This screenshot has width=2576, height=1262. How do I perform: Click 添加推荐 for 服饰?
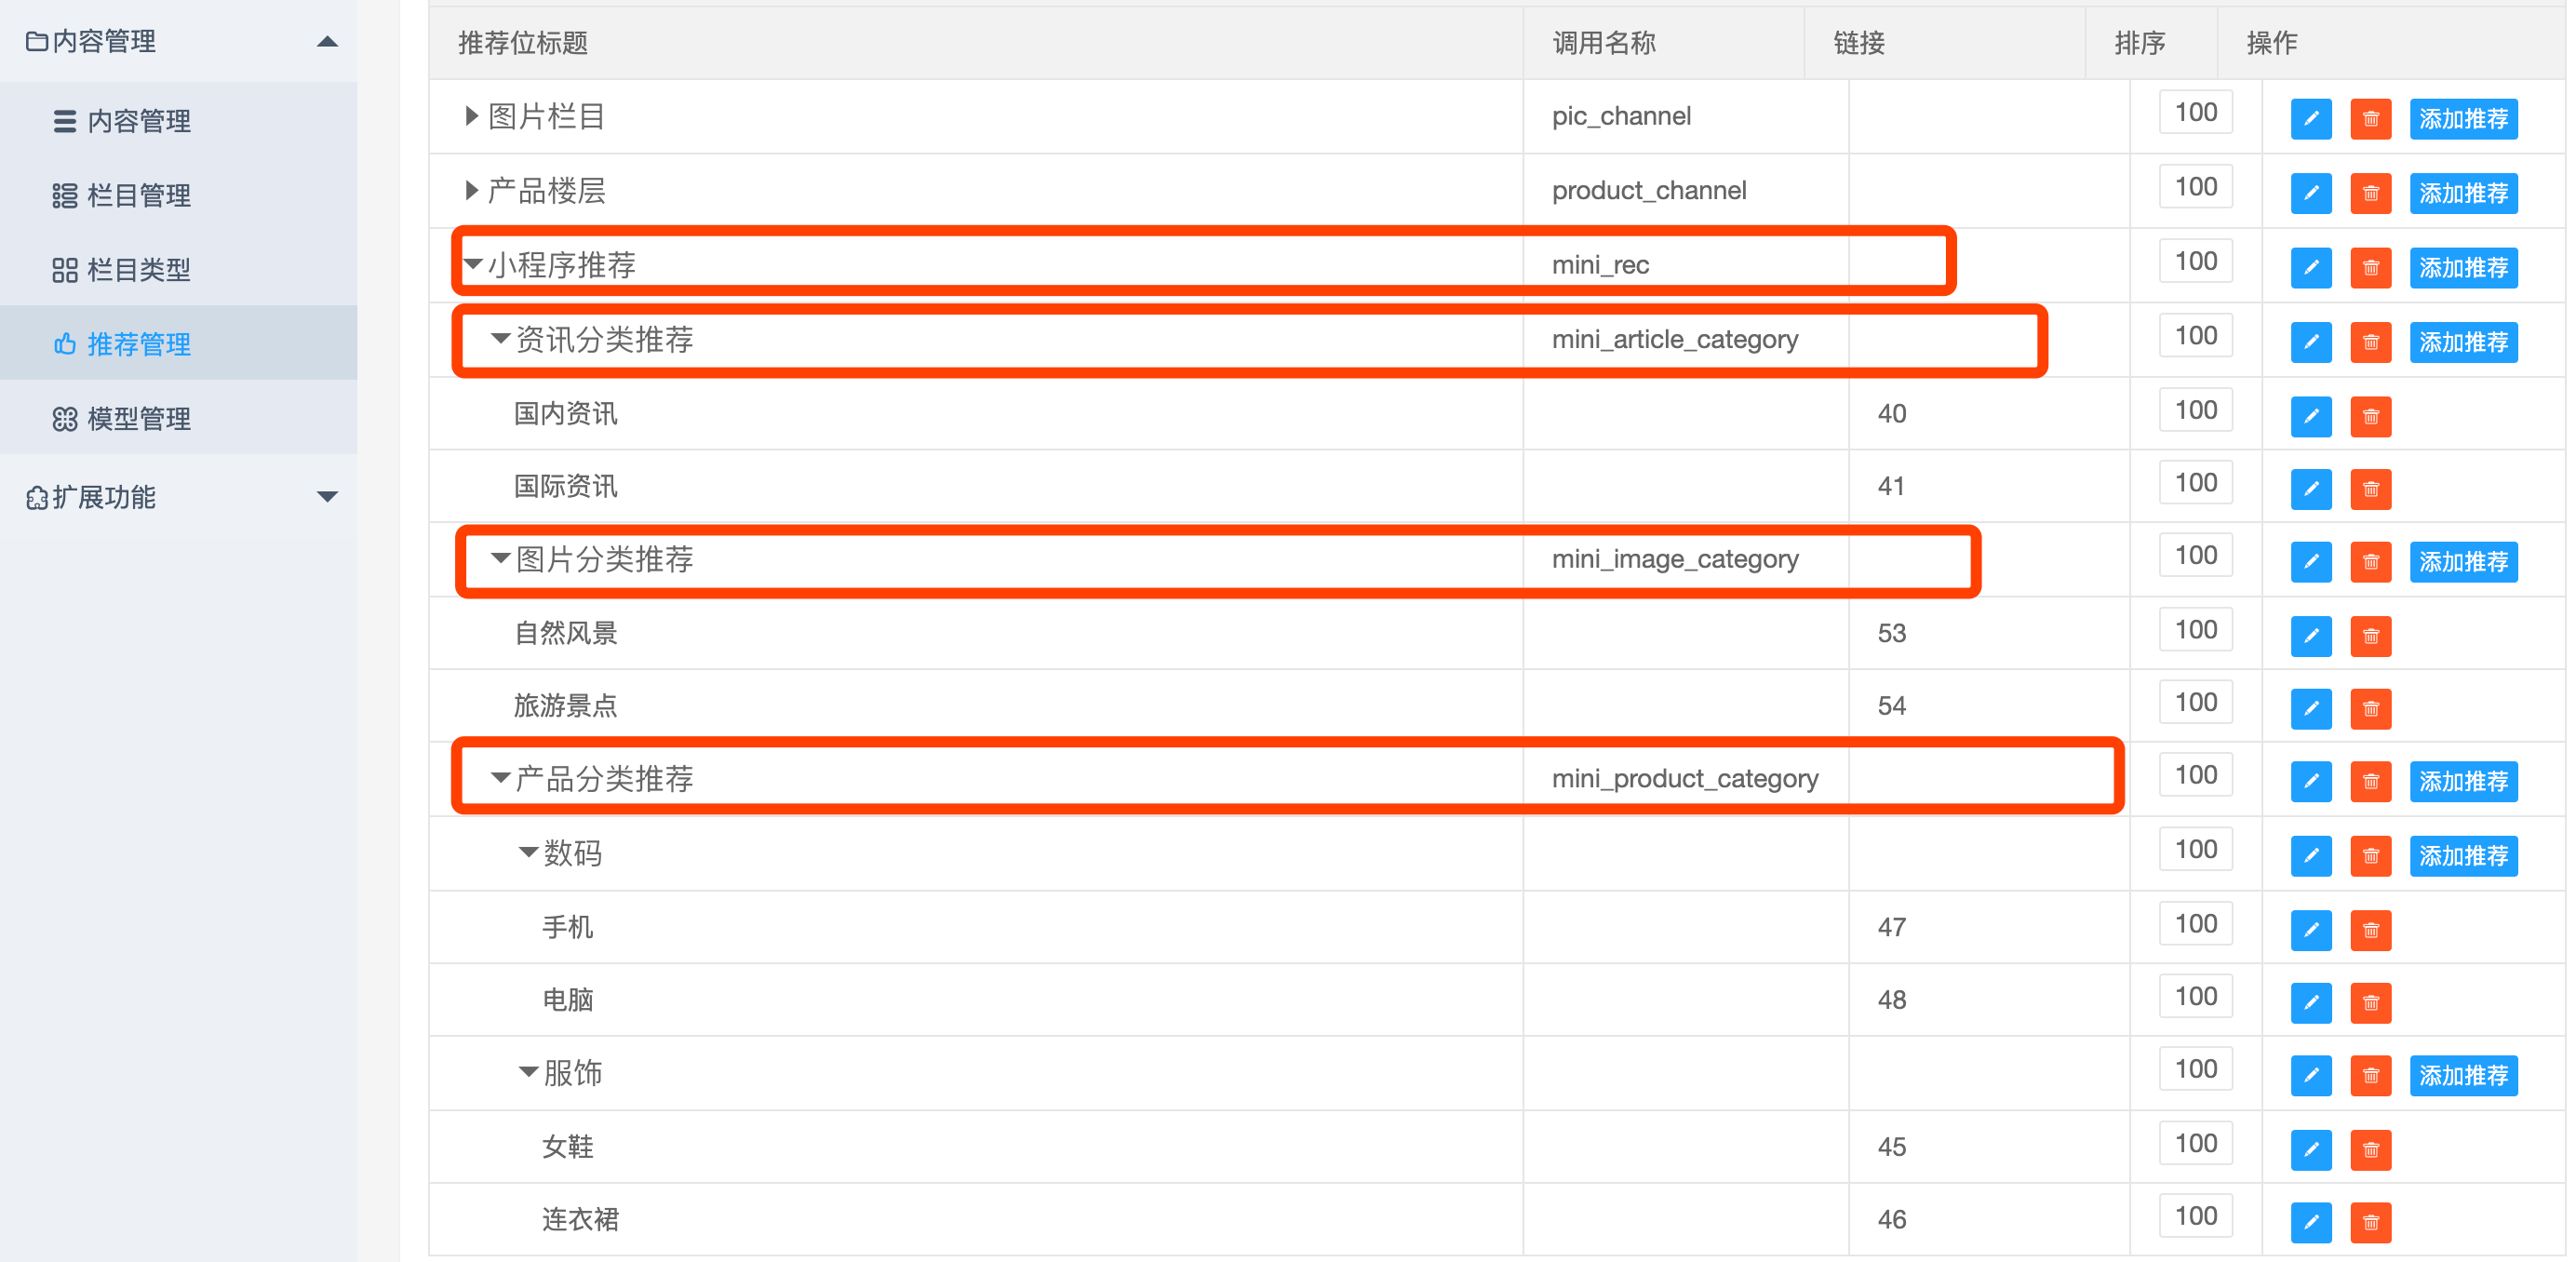(x=2463, y=1076)
